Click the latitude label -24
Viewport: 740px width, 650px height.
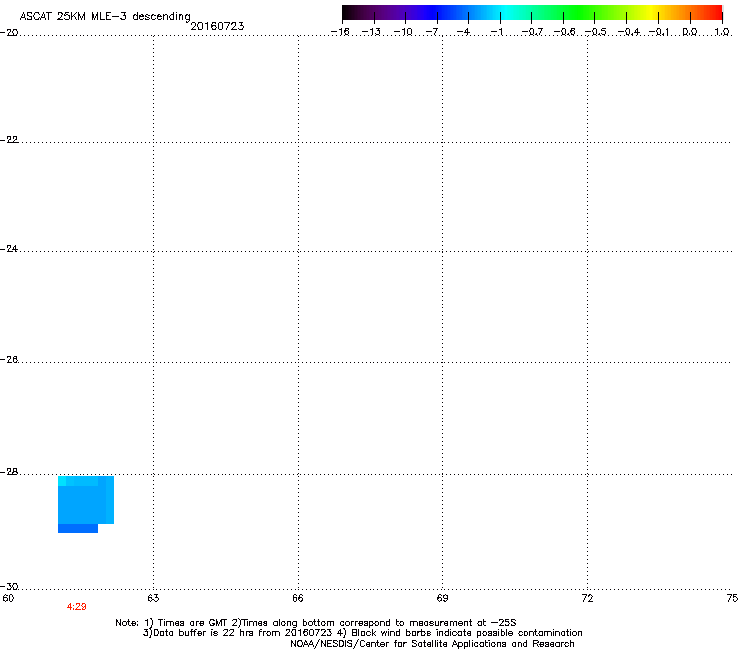click(x=9, y=249)
